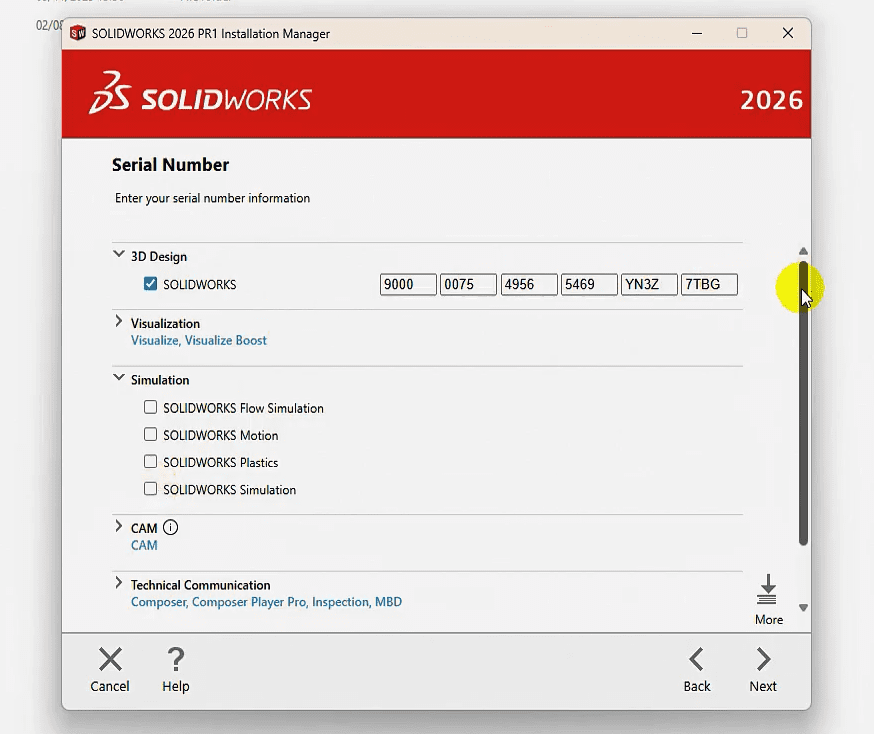Viewport: 874px width, 734px height.
Task: Click serial field containing 5469
Action: 589,284
